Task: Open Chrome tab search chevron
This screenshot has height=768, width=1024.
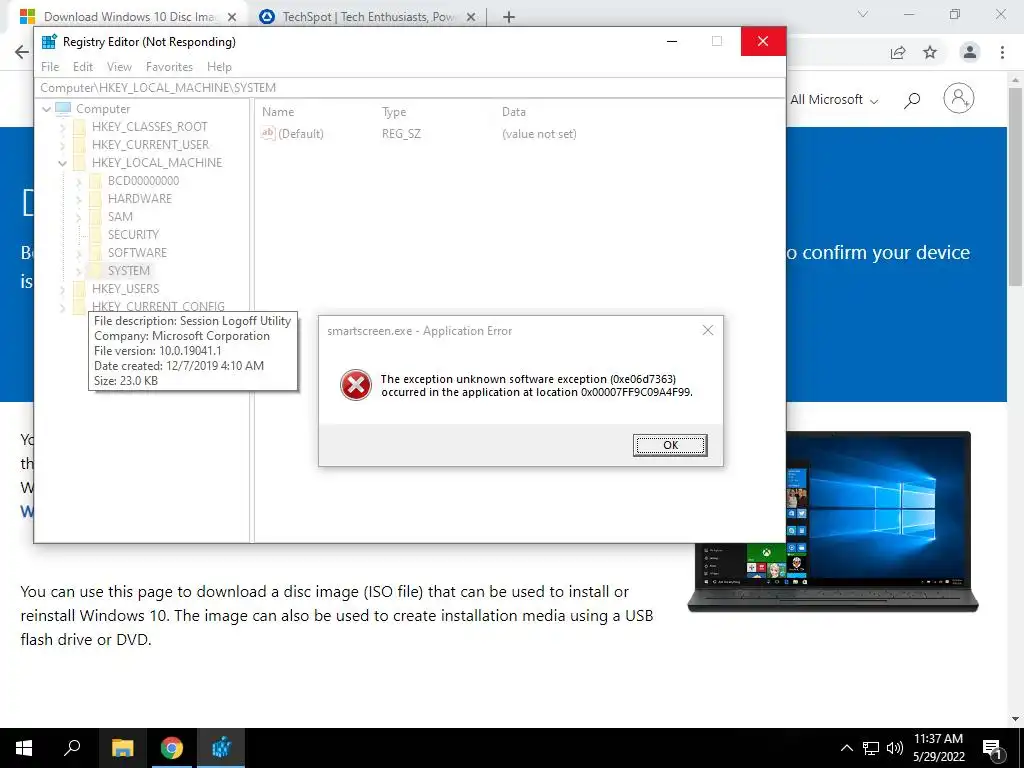Action: [863, 14]
